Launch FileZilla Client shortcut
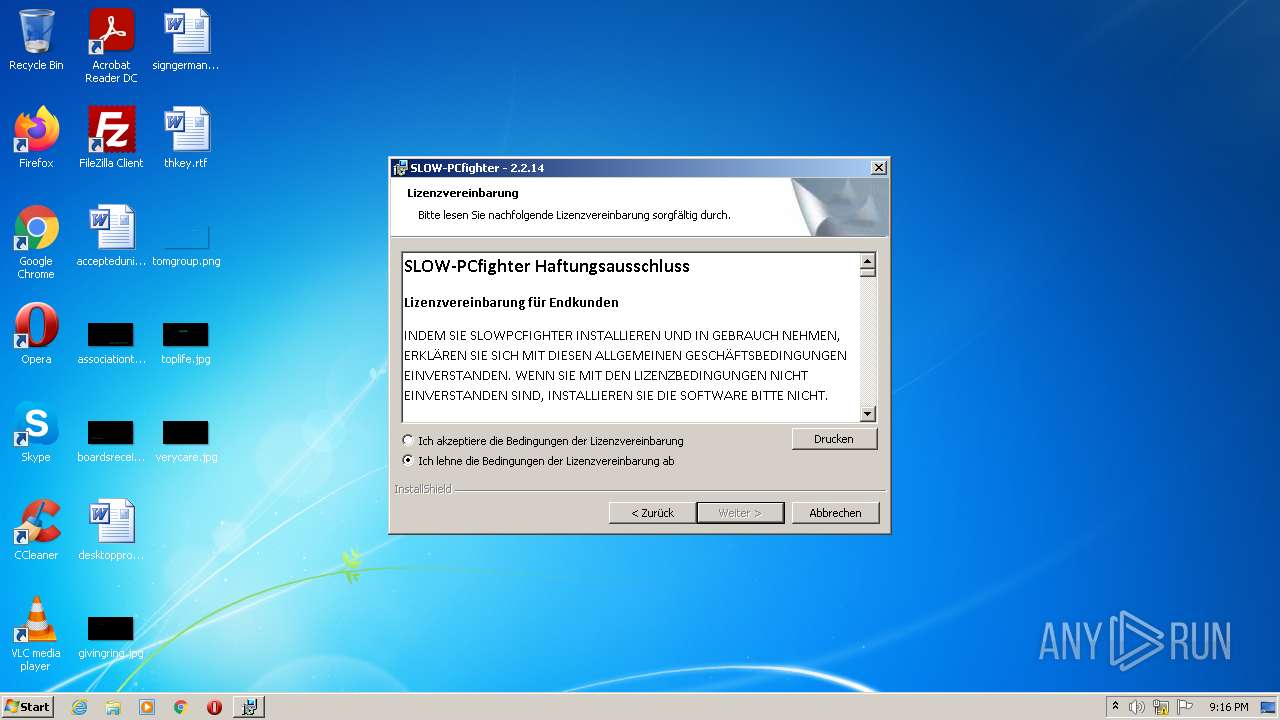Image resolution: width=1280 pixels, height=720 pixels. pyautogui.click(x=111, y=138)
